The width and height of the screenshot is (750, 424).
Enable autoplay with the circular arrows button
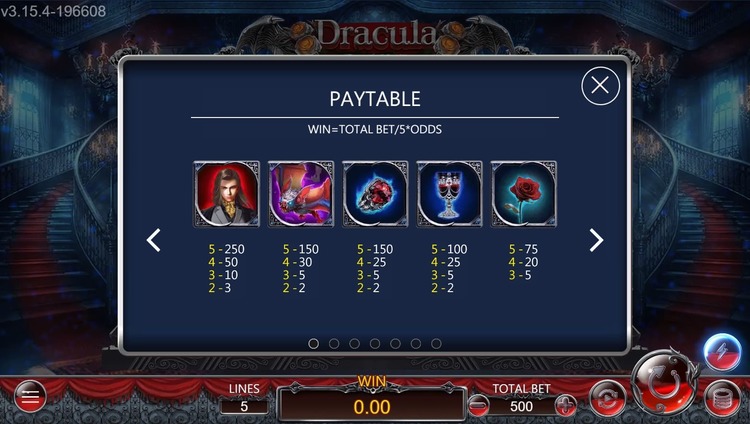pos(607,398)
